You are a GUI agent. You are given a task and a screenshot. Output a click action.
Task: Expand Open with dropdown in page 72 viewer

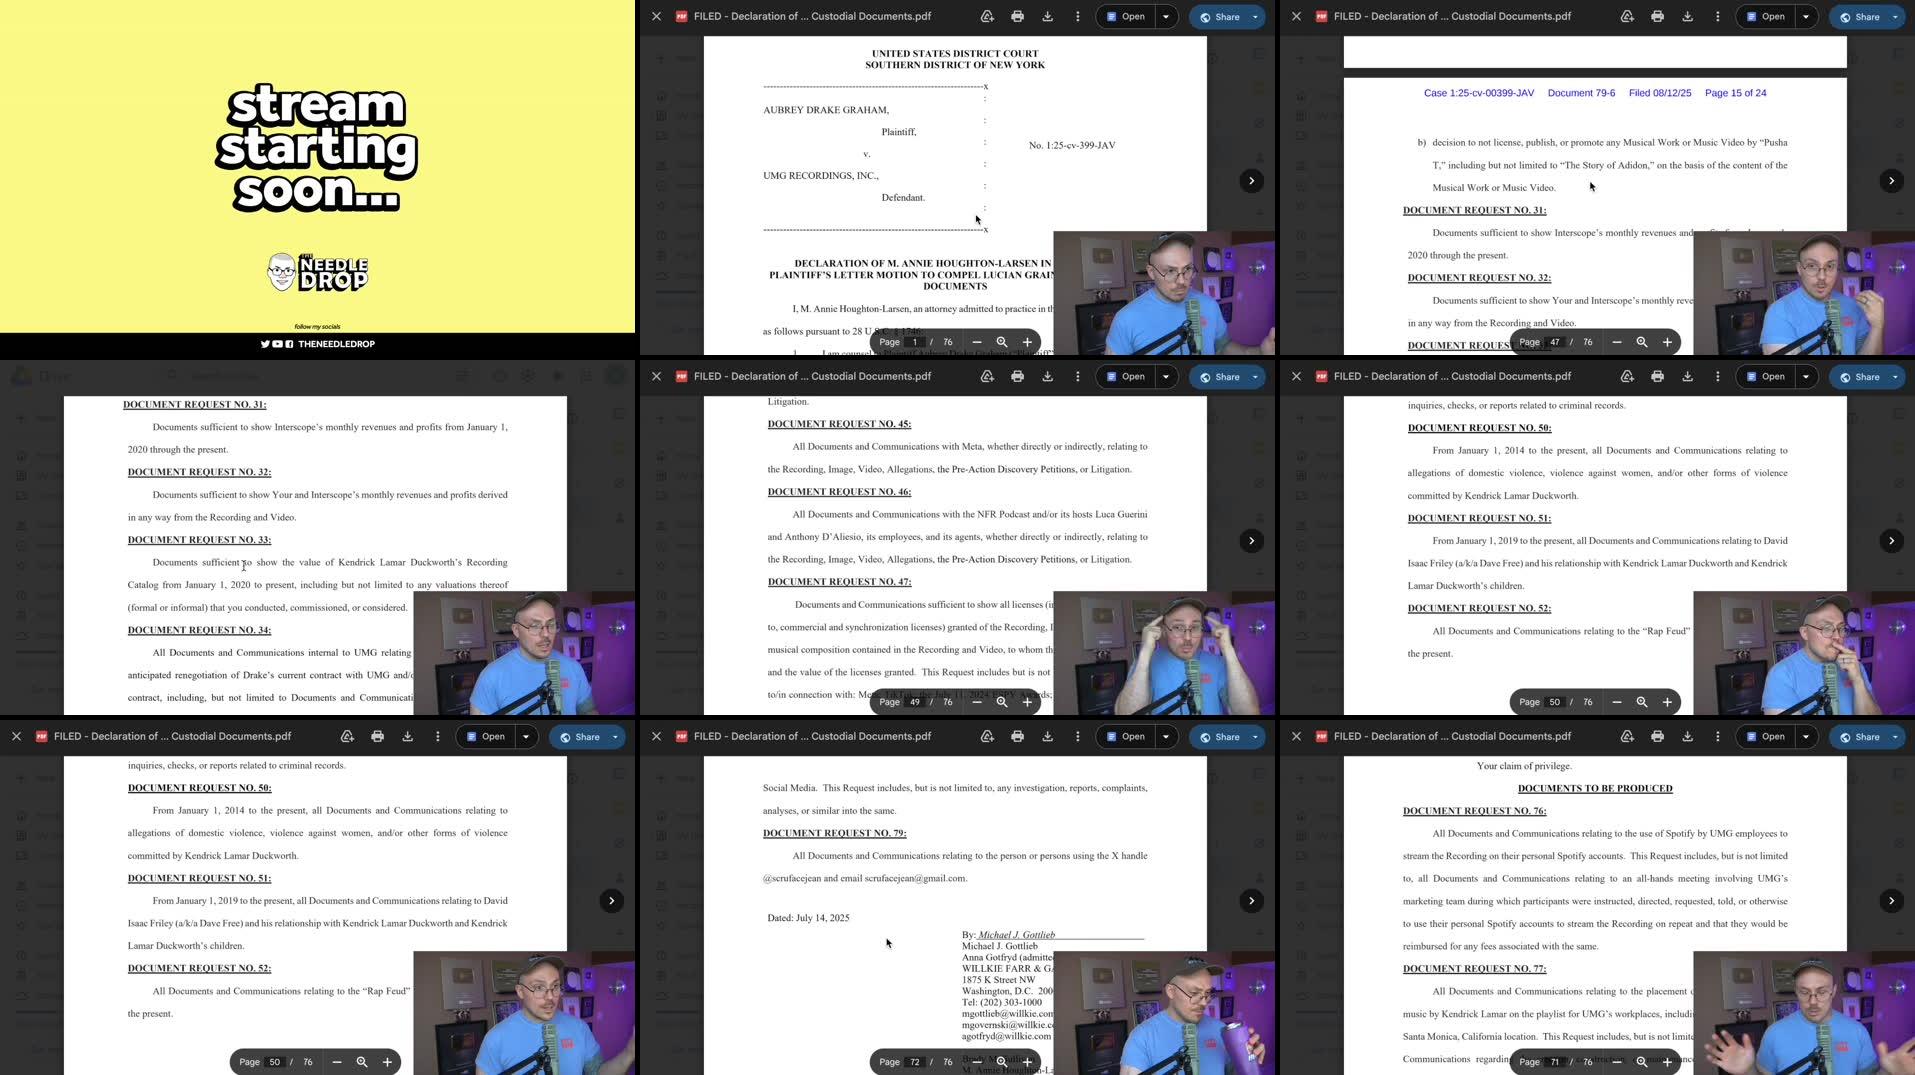pyautogui.click(x=1166, y=737)
